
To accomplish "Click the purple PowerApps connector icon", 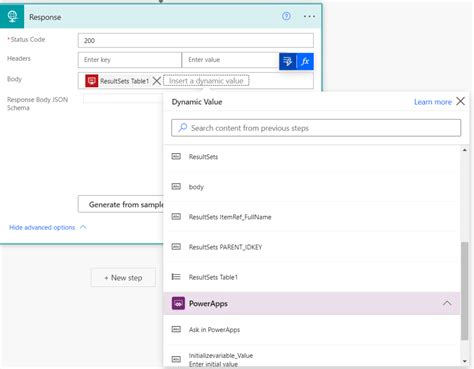I will [178, 303].
